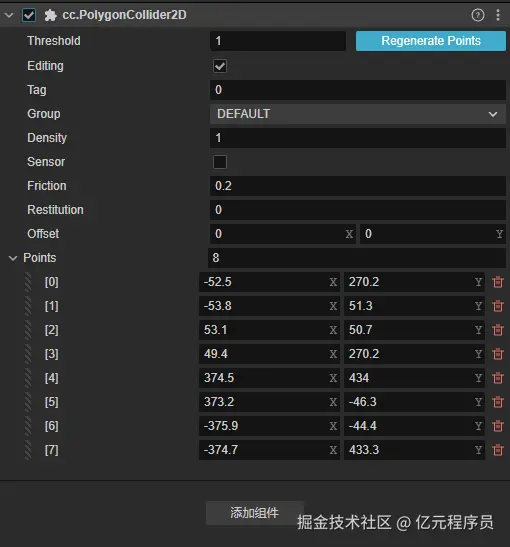510x547 pixels.
Task: Enable the Sensor checkbox
Action: [220, 162]
